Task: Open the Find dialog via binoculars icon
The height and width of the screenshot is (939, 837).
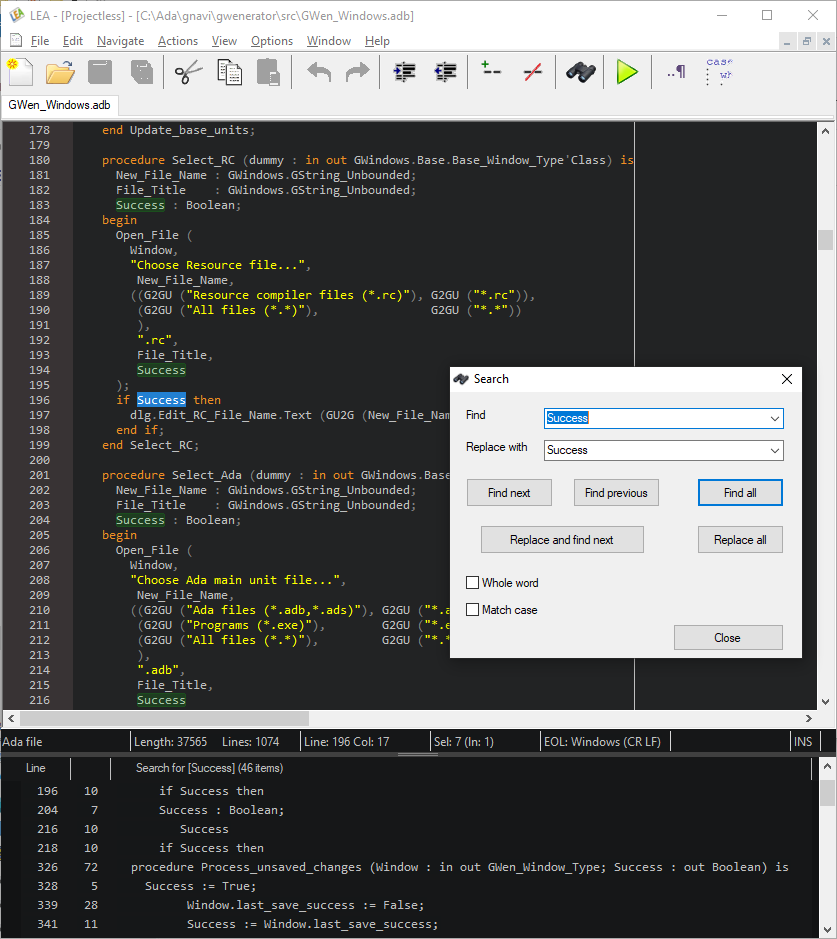Action: point(580,71)
